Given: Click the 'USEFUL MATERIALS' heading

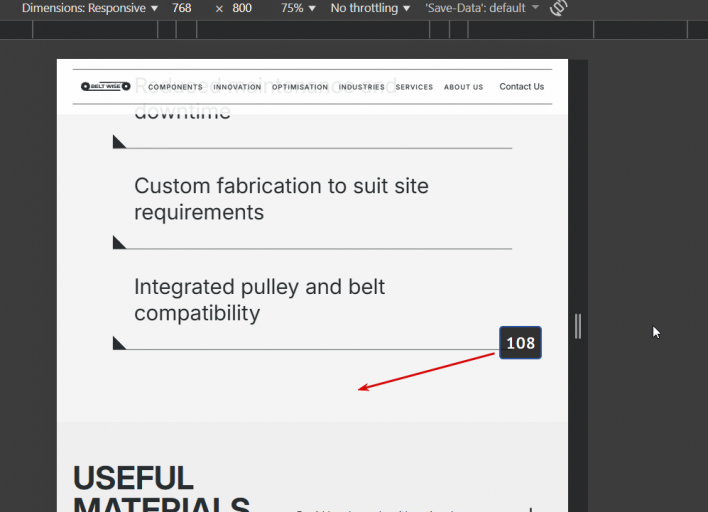Looking at the screenshot, I should coord(161,490).
